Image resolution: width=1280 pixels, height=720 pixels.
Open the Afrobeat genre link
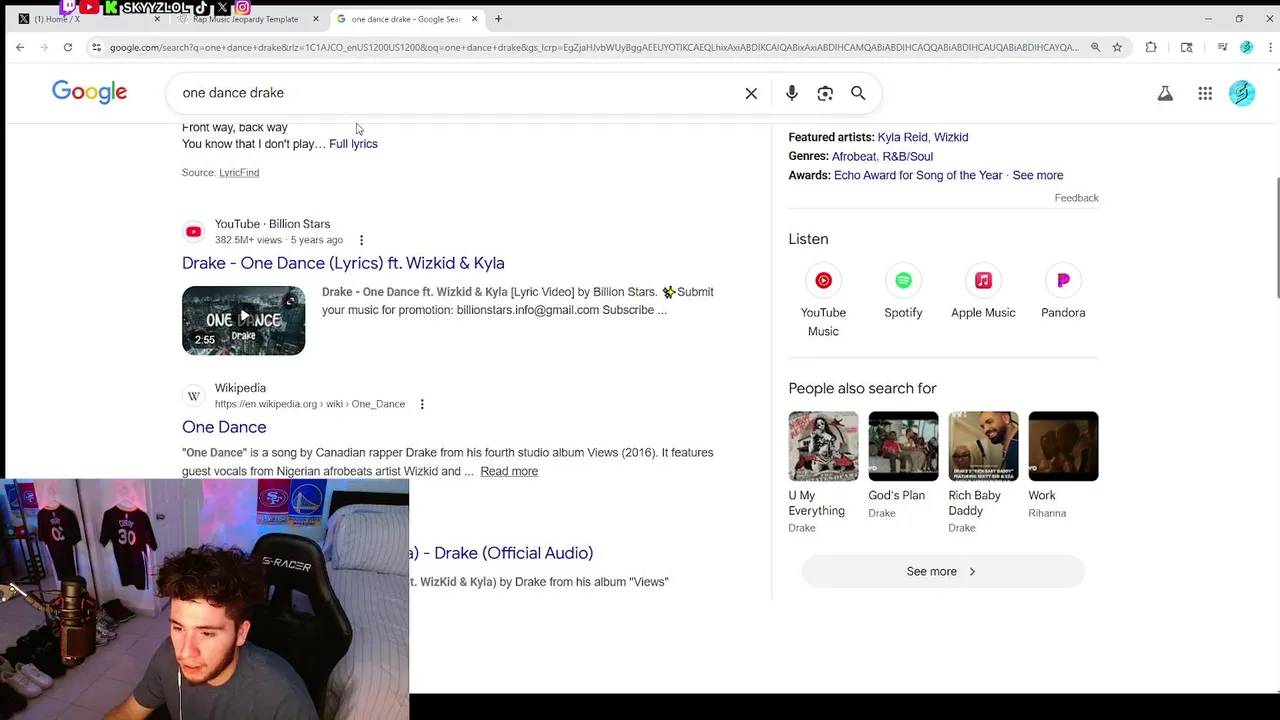coord(853,156)
